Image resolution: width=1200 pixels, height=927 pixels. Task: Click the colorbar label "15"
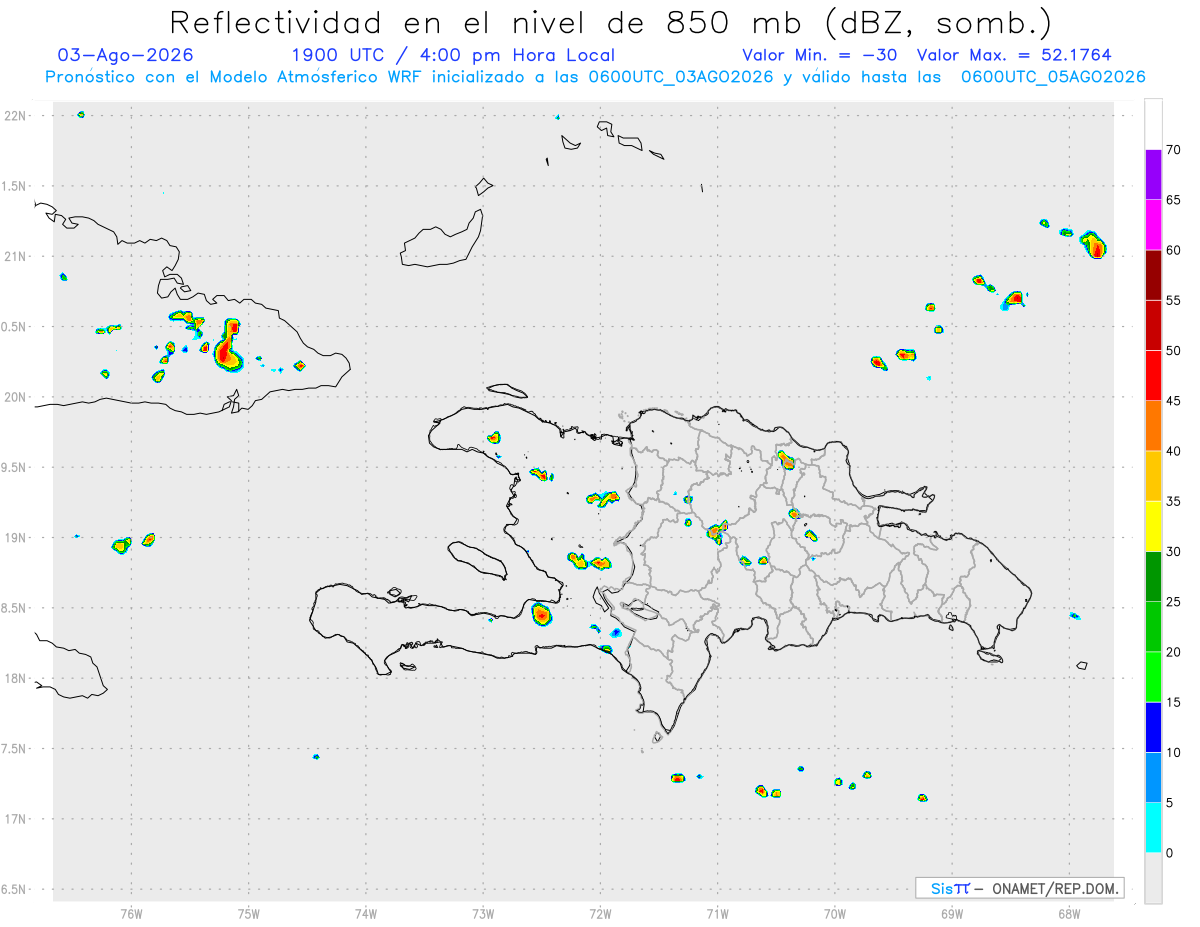click(x=1174, y=702)
